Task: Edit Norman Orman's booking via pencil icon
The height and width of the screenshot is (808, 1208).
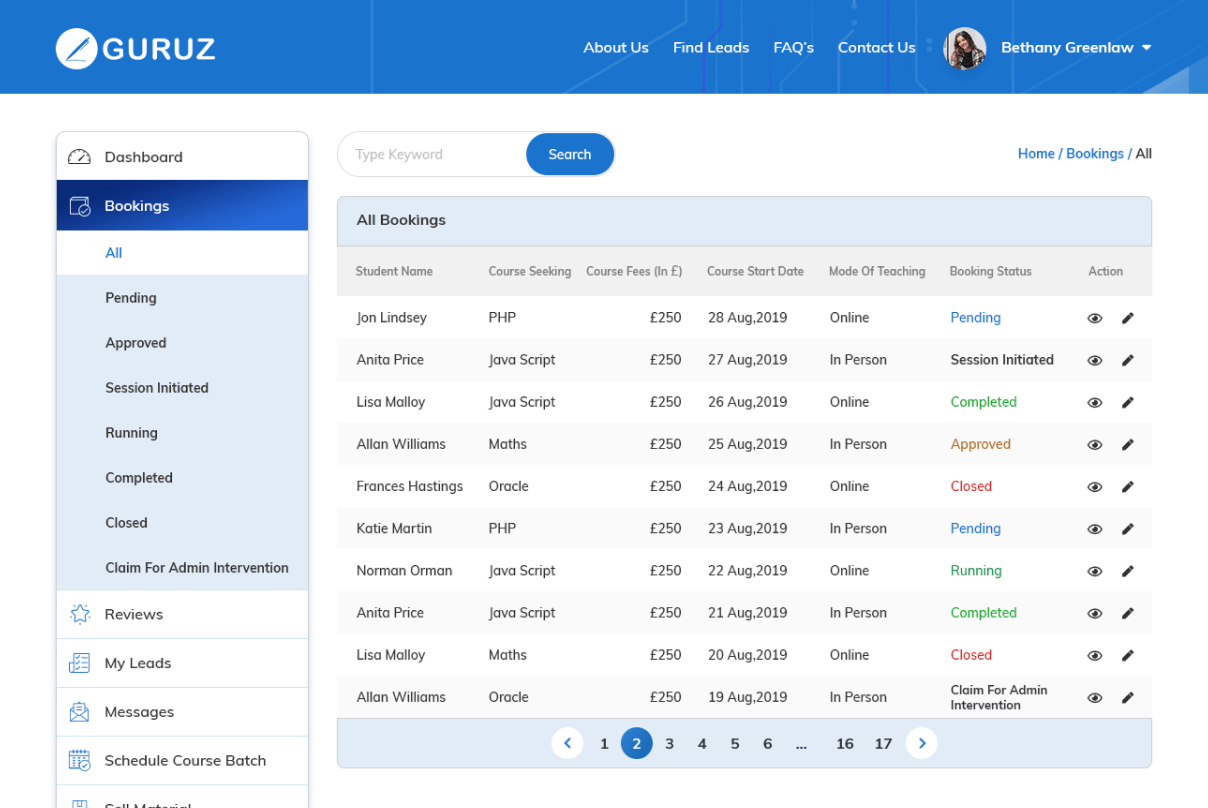Action: [x=1128, y=571]
